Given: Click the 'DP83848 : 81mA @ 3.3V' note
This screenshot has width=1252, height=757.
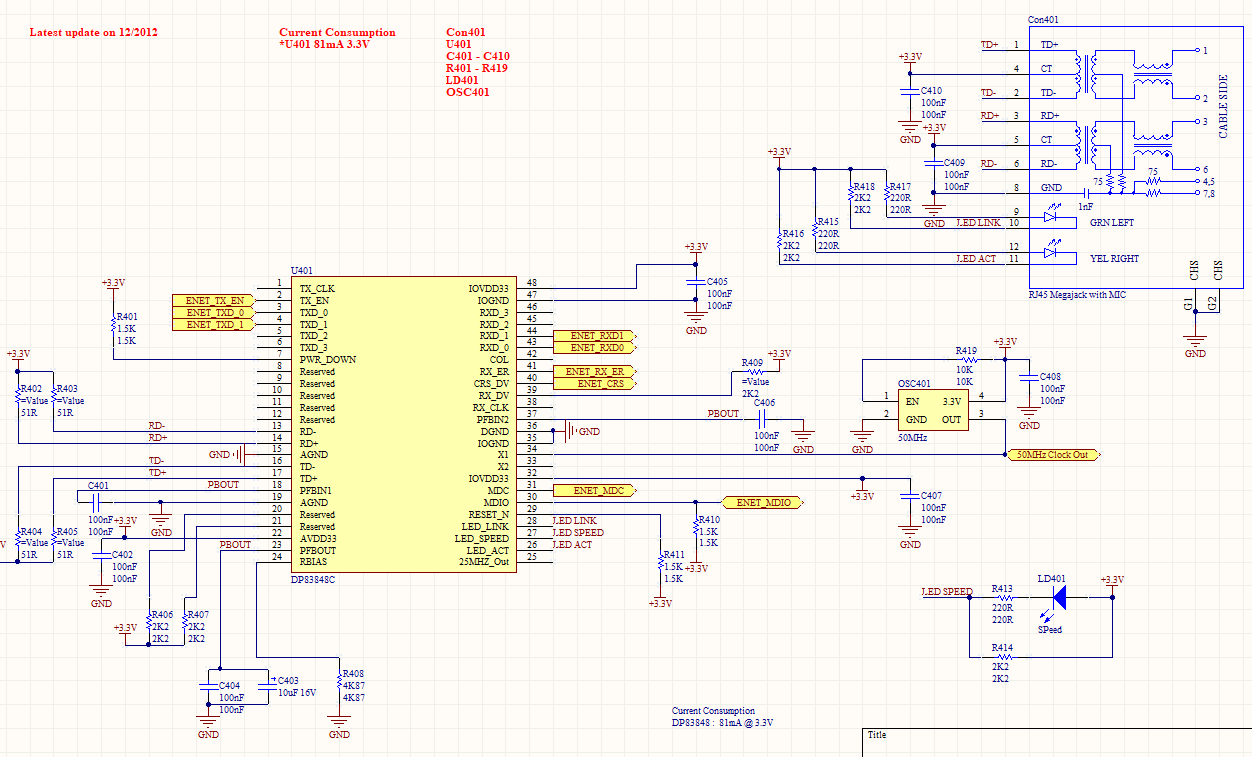Looking at the screenshot, I should [722, 723].
